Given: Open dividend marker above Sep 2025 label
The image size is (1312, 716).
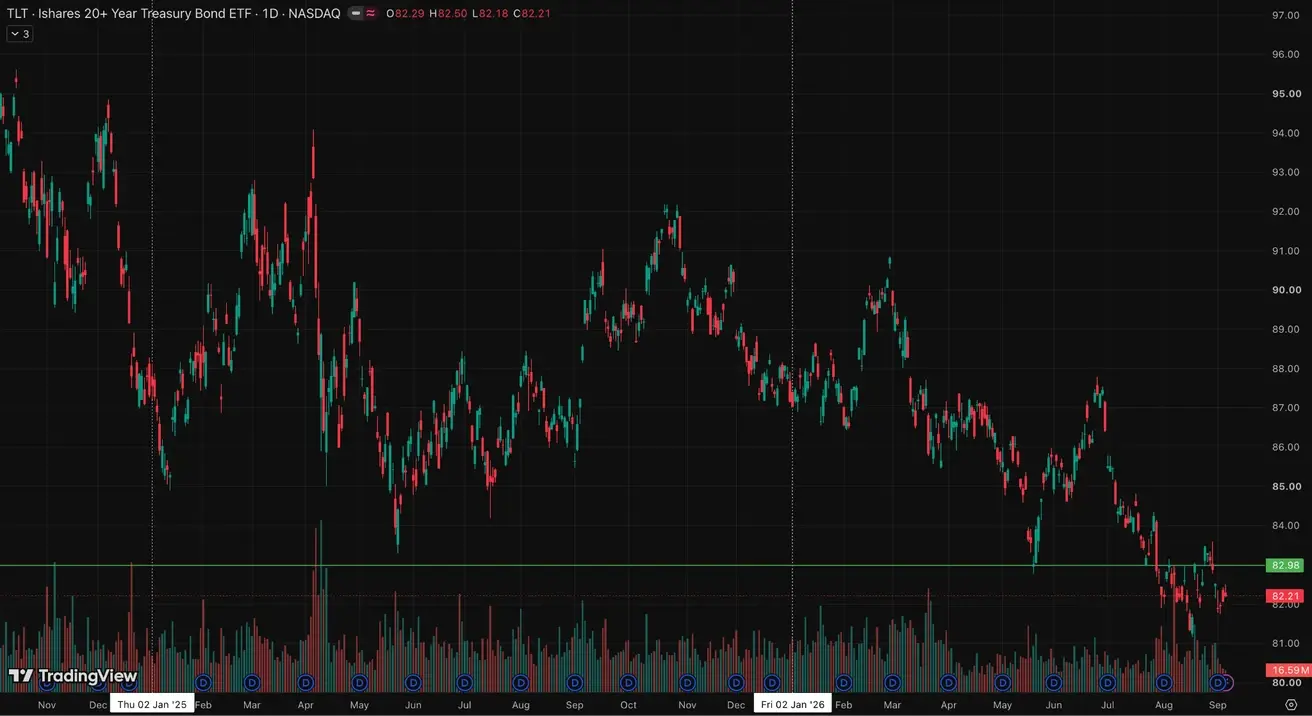Looking at the screenshot, I should [x=574, y=682].
